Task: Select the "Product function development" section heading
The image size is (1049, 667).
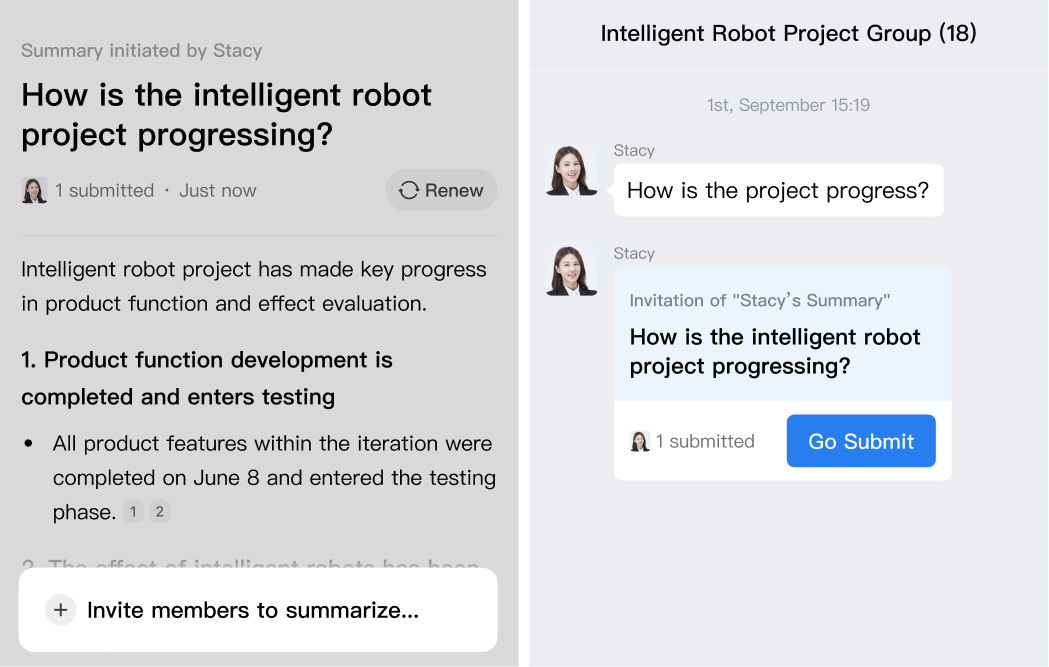Action: (x=207, y=378)
